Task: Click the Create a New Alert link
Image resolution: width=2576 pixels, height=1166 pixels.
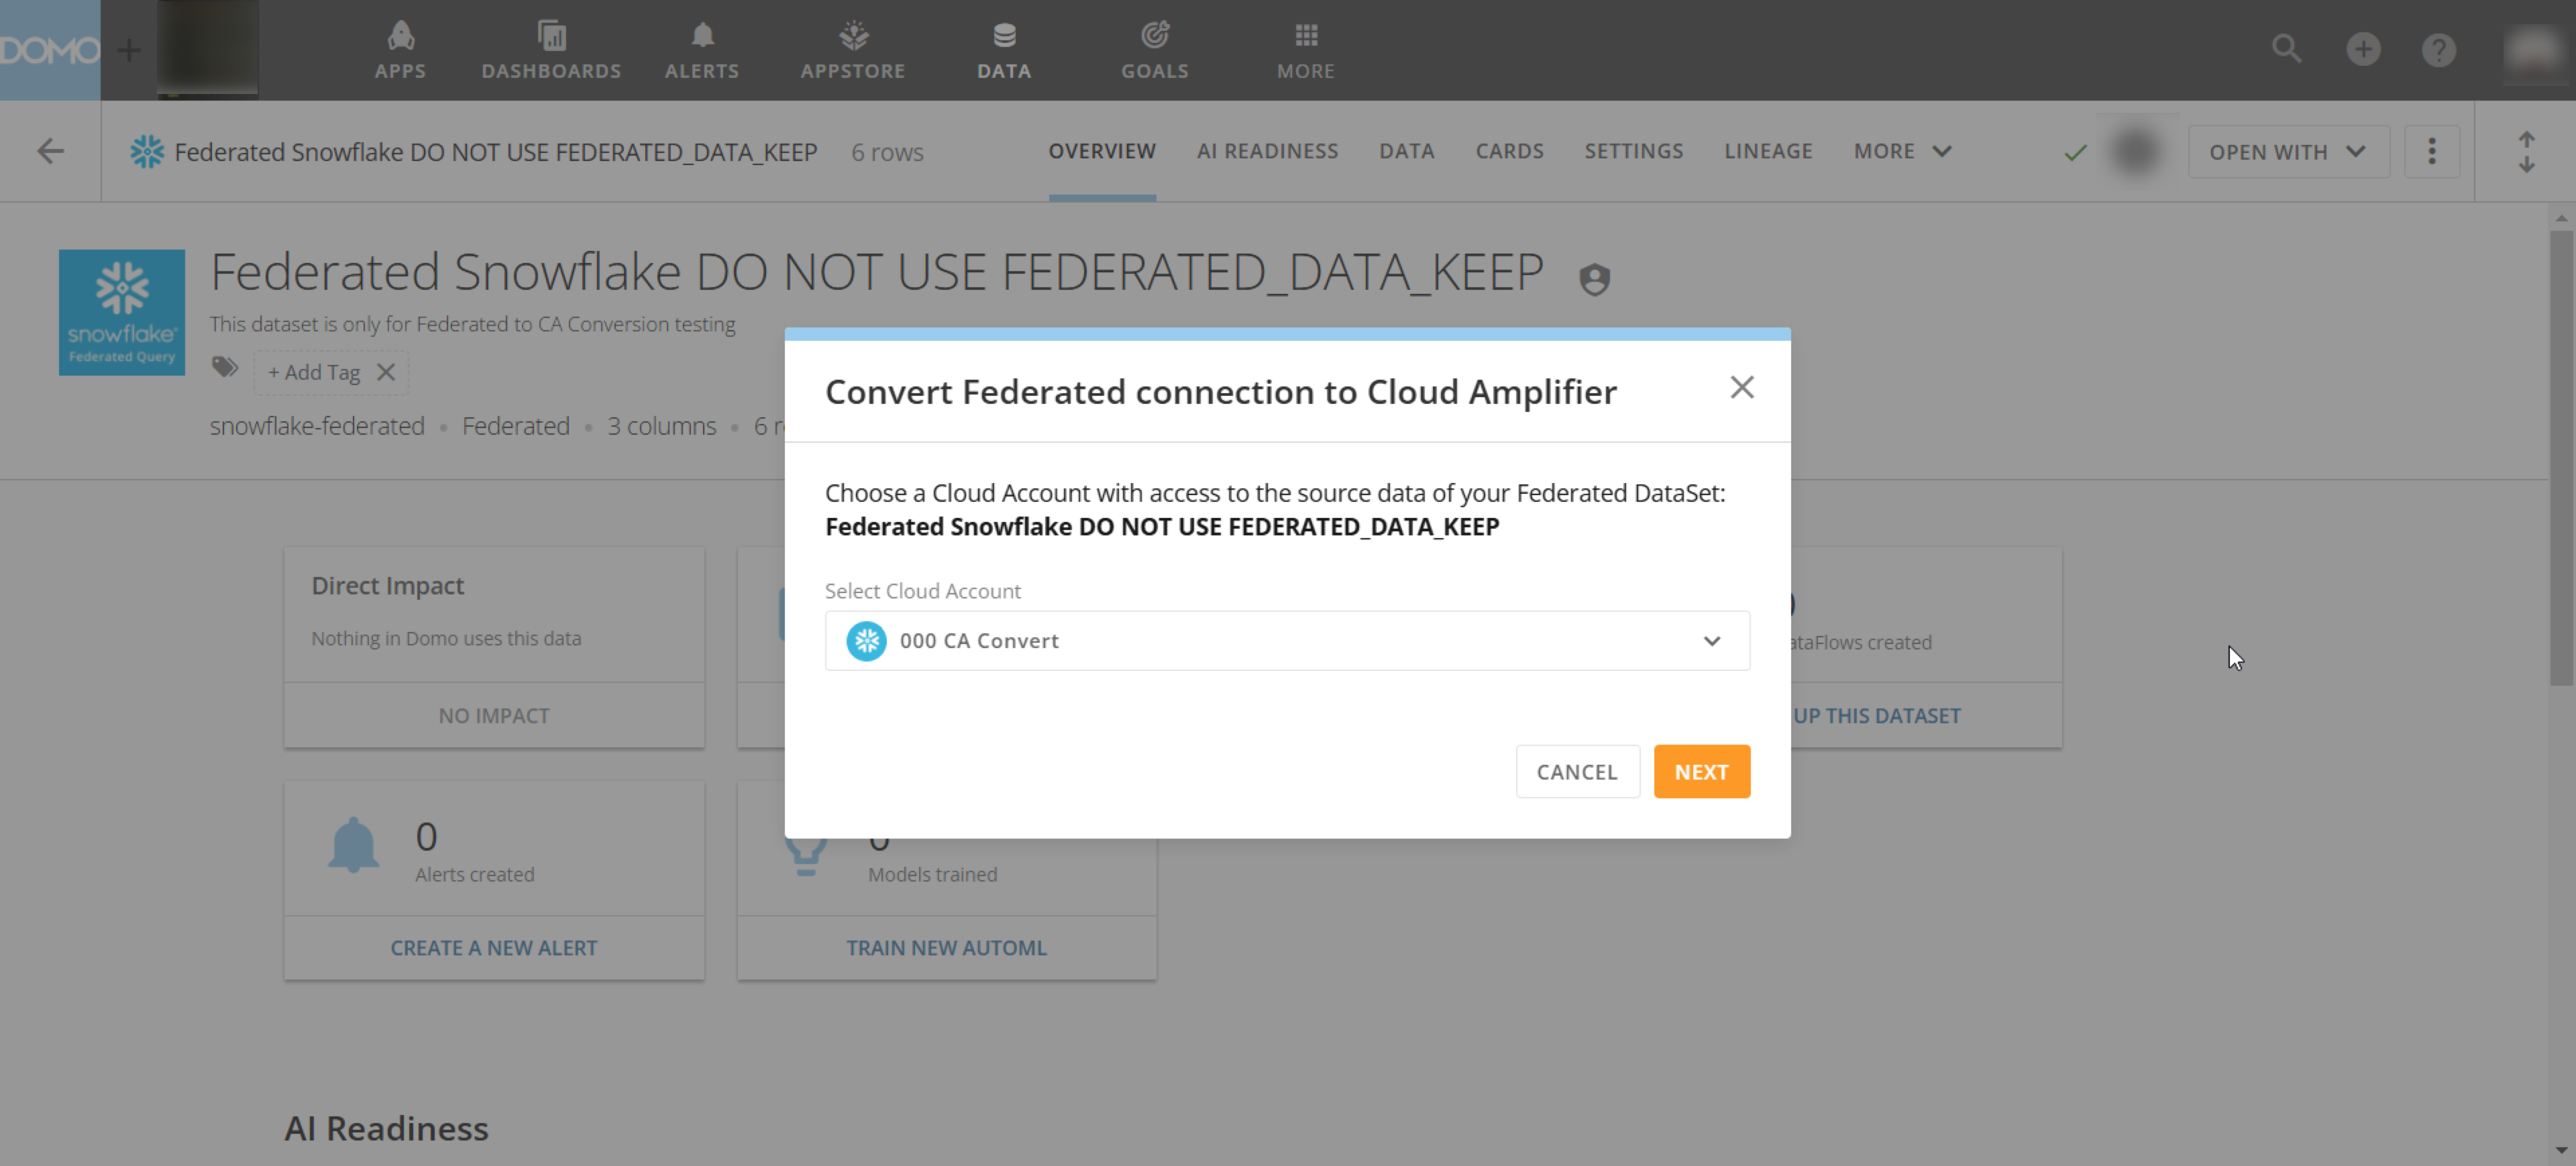Action: pos(494,947)
